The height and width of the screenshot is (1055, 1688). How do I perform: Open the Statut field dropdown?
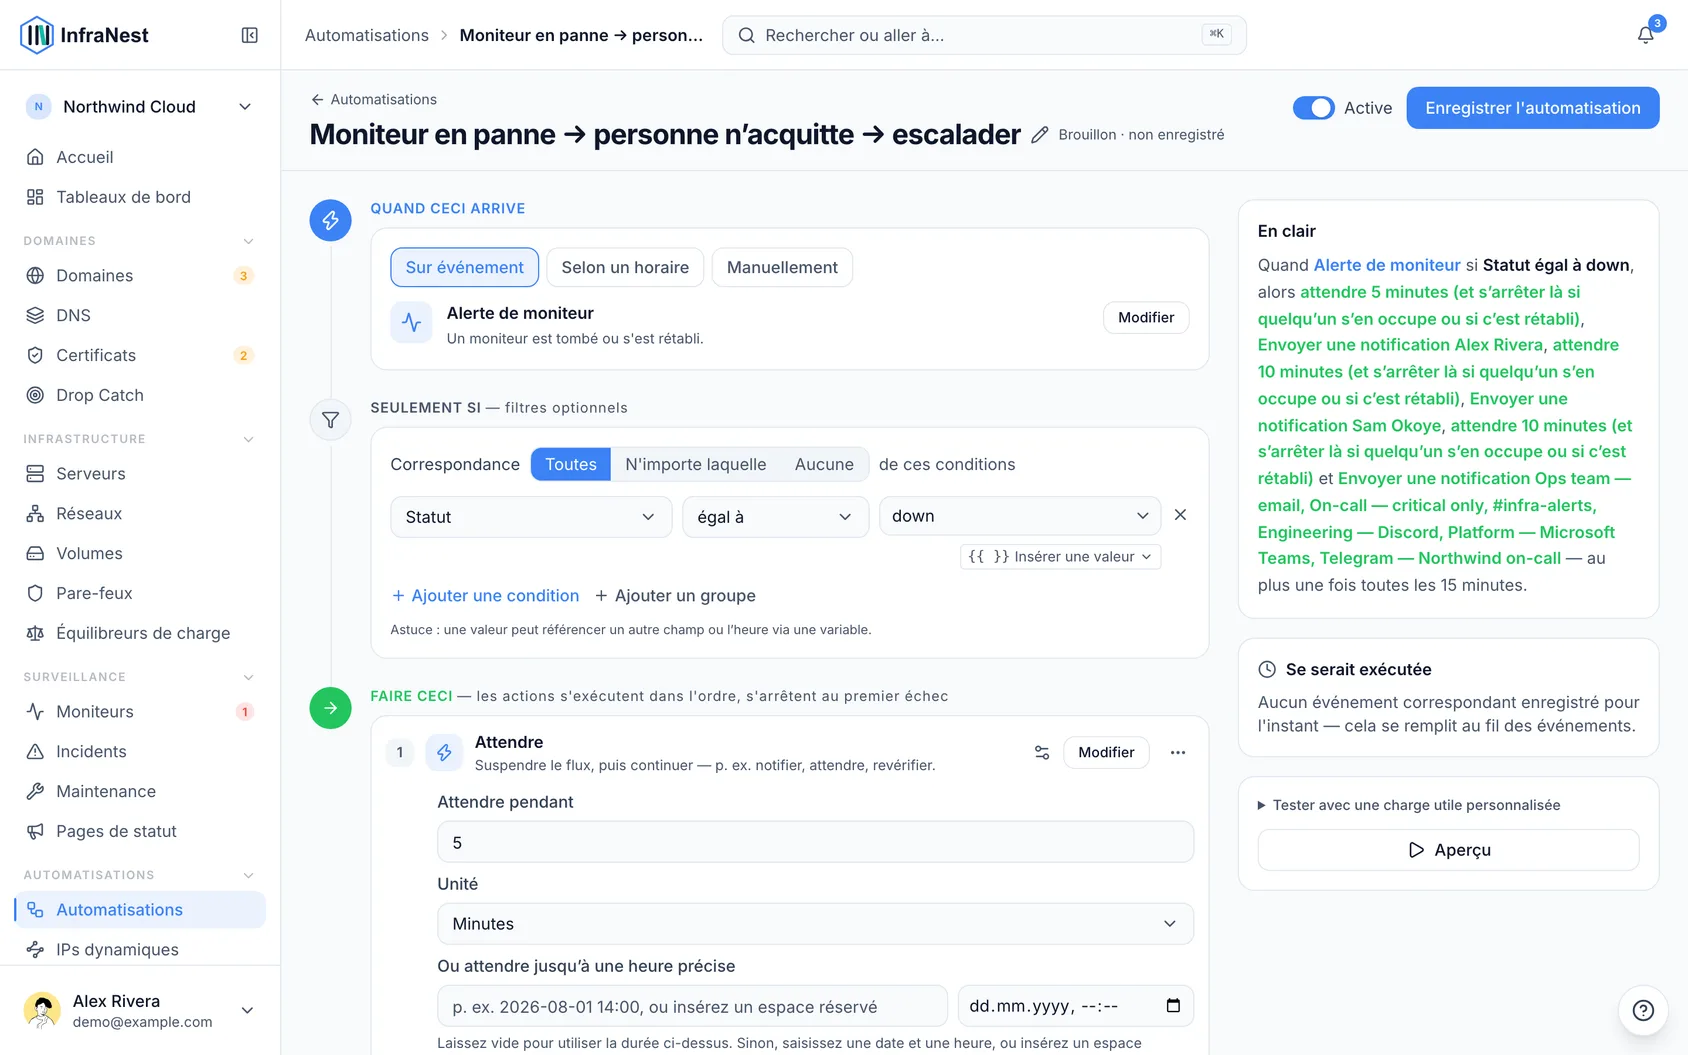tap(531, 517)
